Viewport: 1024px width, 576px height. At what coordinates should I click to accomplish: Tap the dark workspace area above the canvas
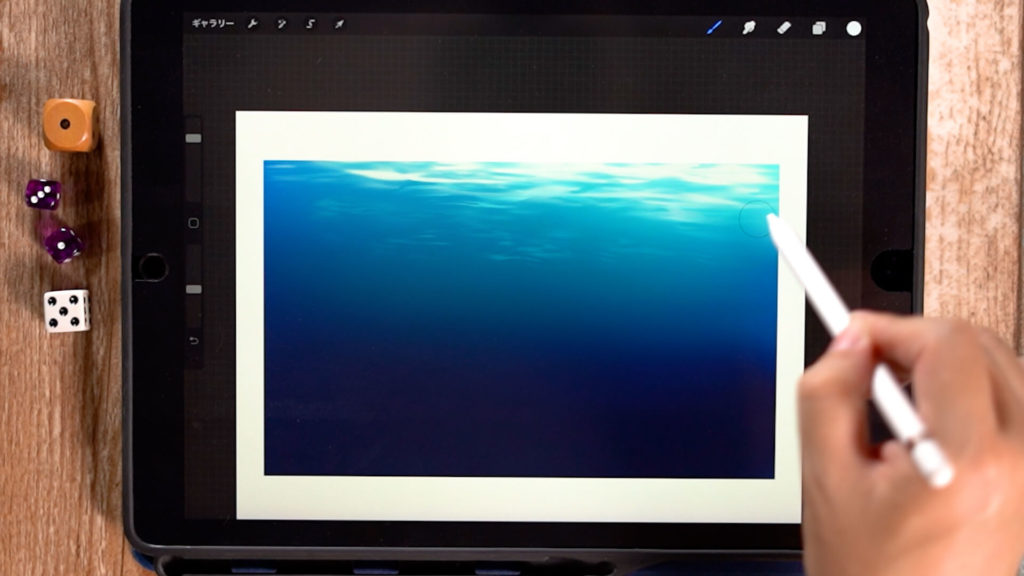pos(520,75)
